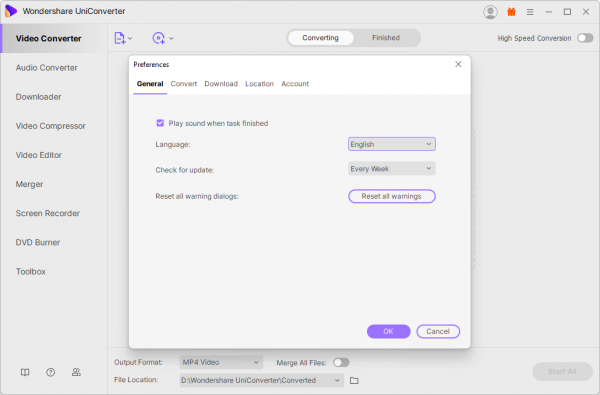Switch to the Account tab

(295, 83)
